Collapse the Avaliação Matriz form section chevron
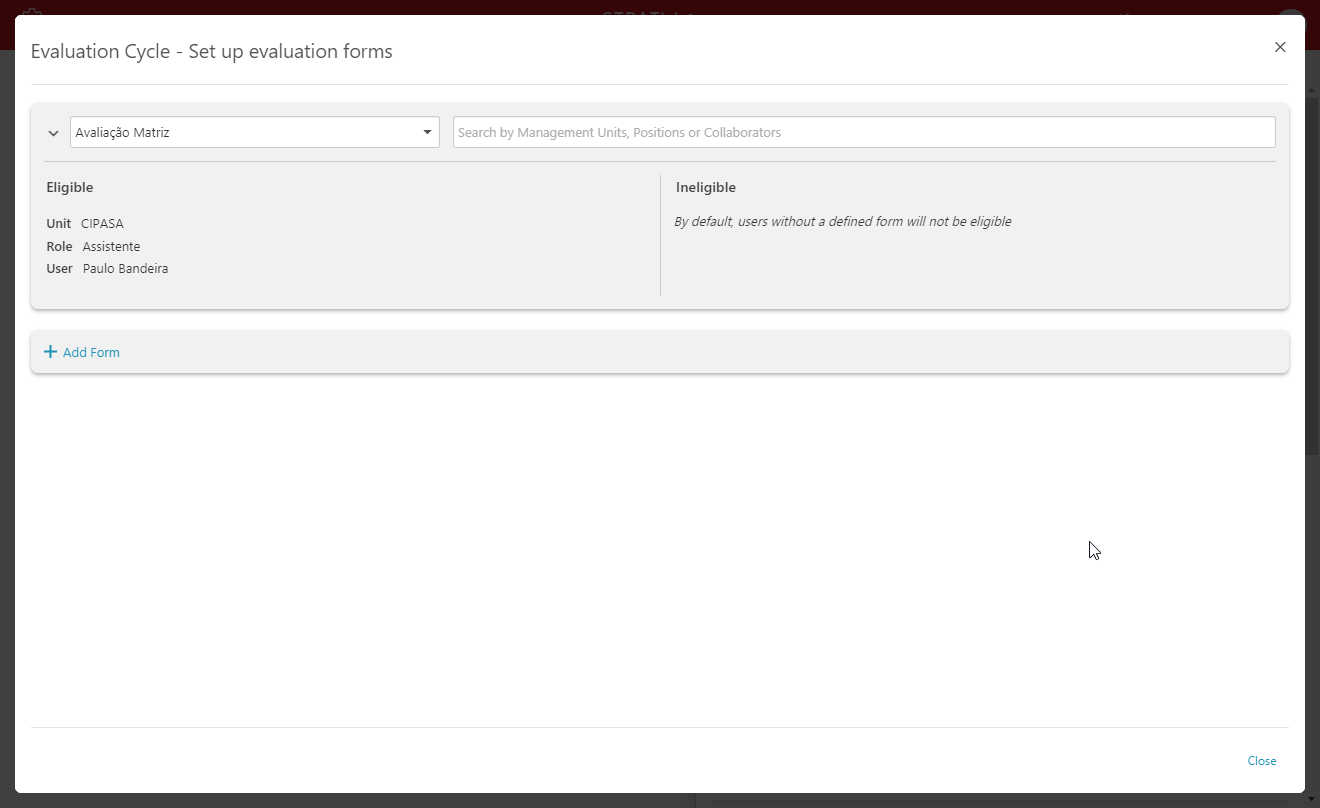Screen dimensions: 1320x808 [x=54, y=133]
